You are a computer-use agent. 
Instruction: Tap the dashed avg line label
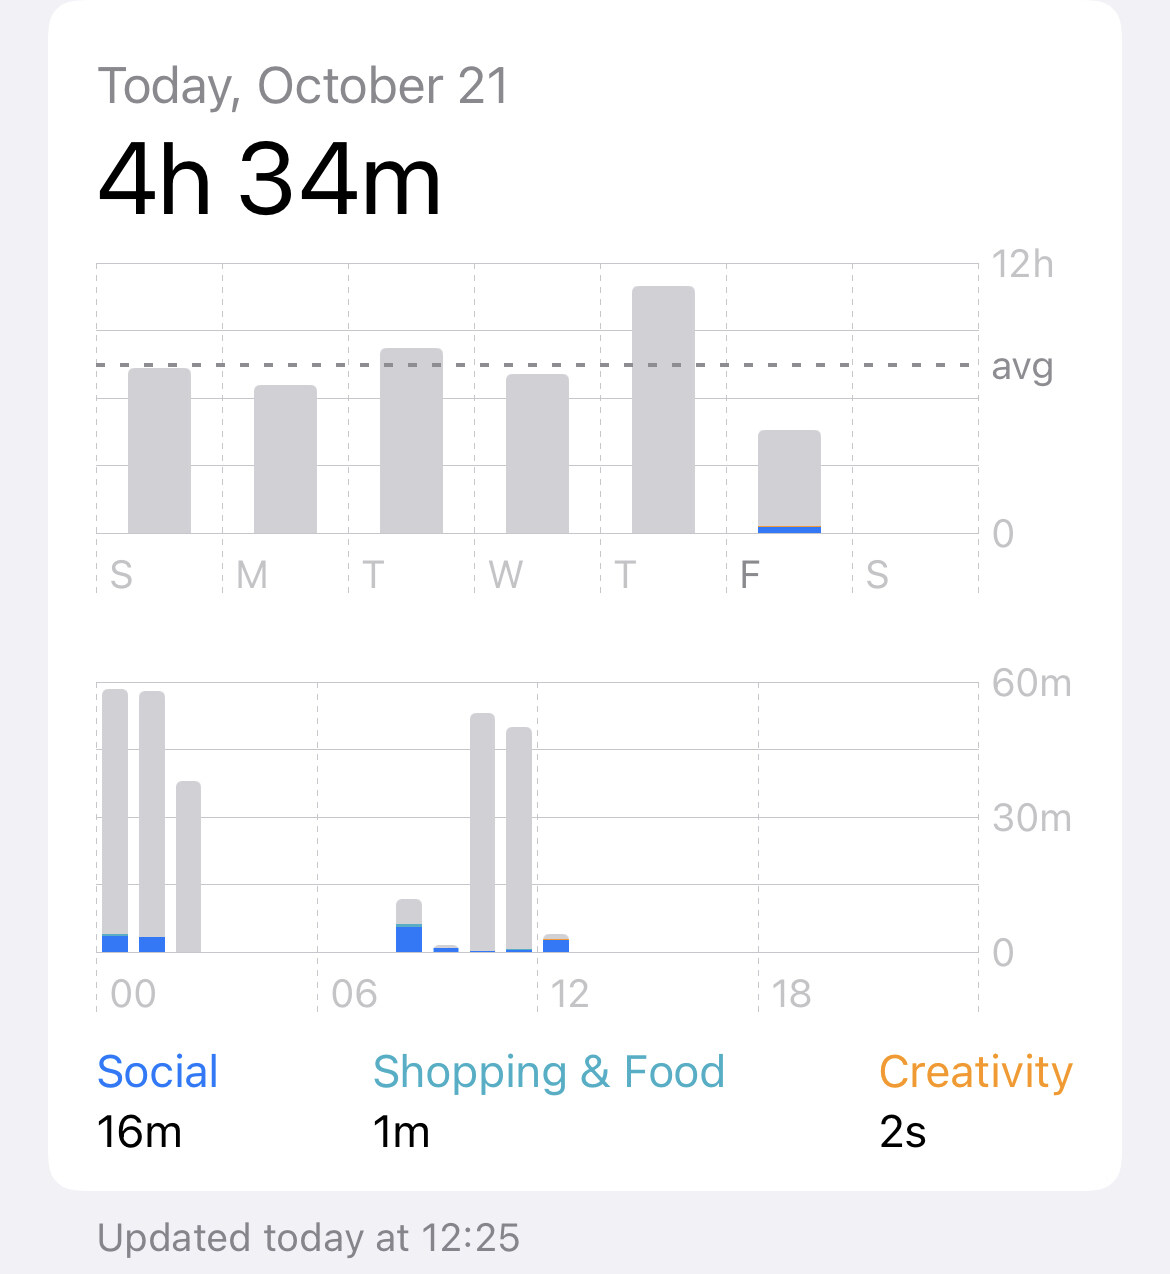[1022, 367]
